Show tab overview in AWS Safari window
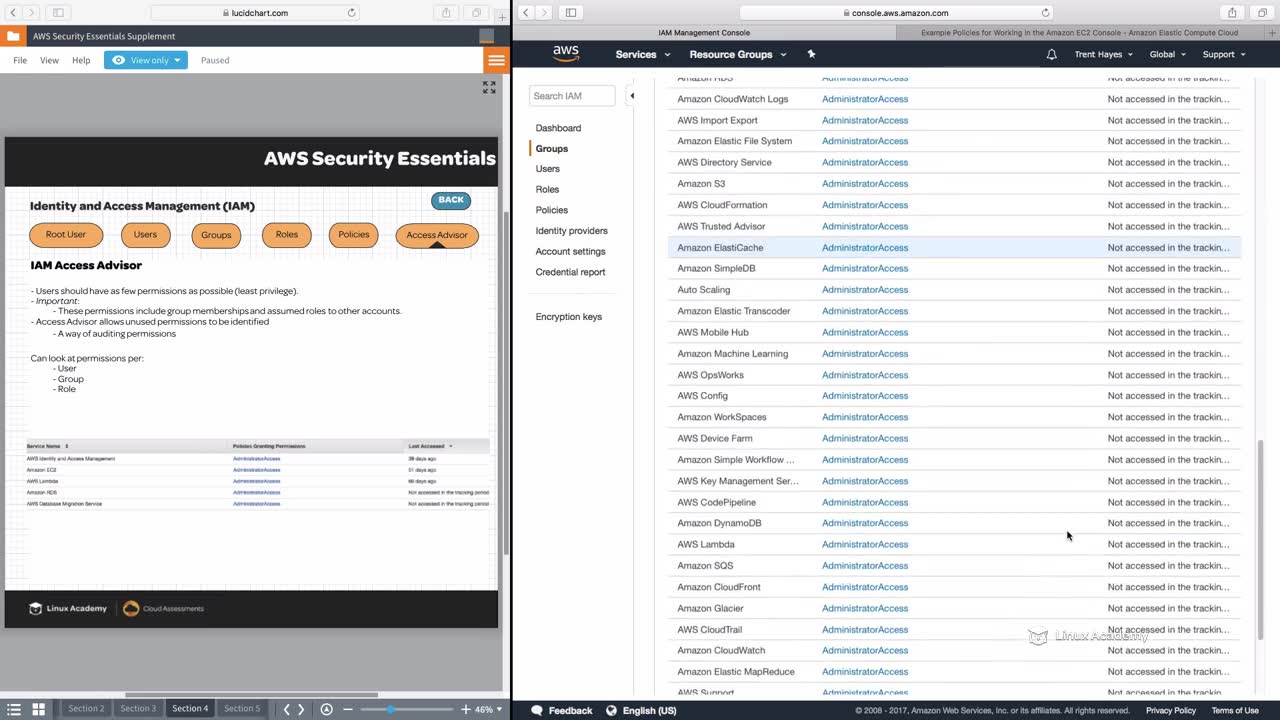Viewport: 1280px width, 720px height. [x=1262, y=13]
